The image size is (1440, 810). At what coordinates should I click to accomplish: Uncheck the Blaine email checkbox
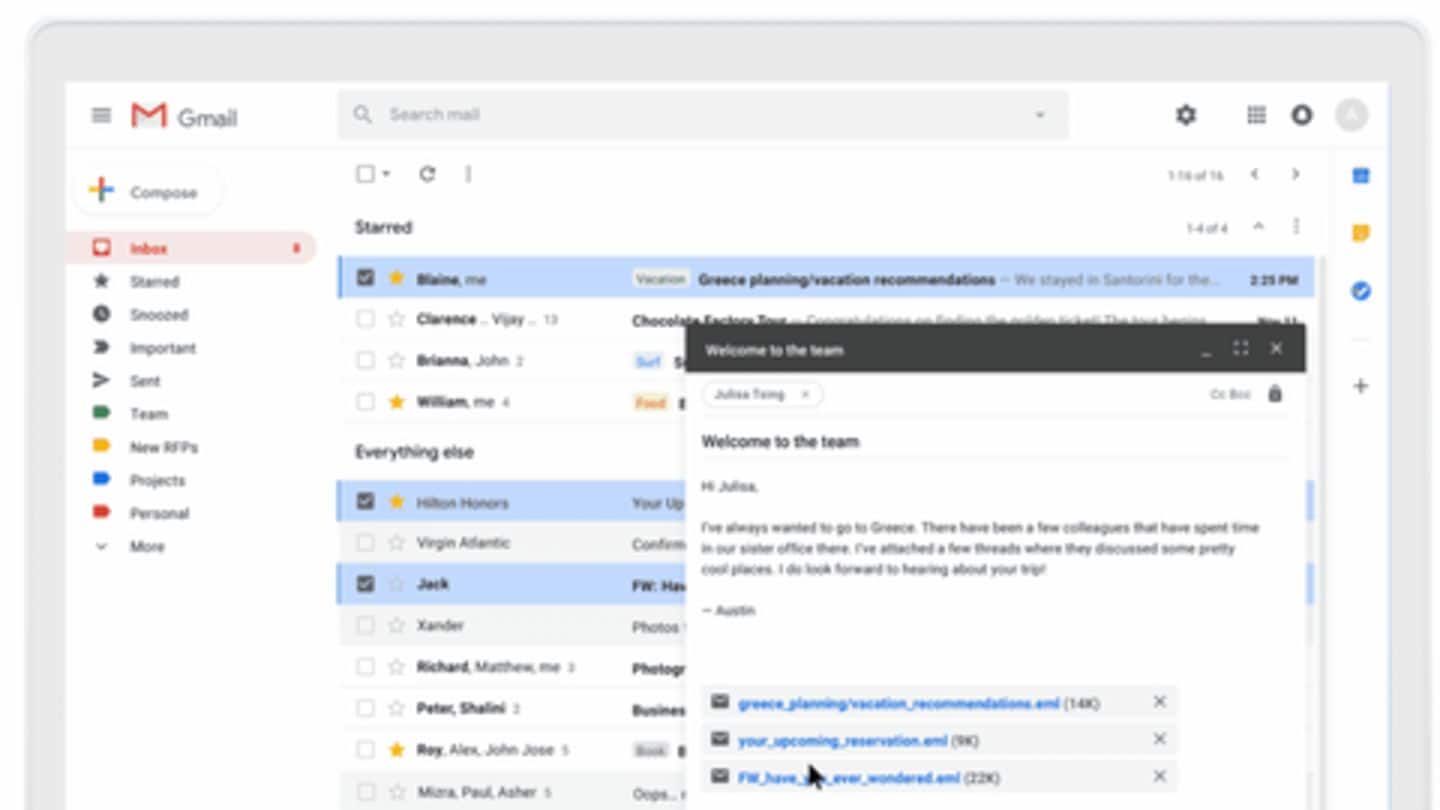pyautogui.click(x=365, y=278)
